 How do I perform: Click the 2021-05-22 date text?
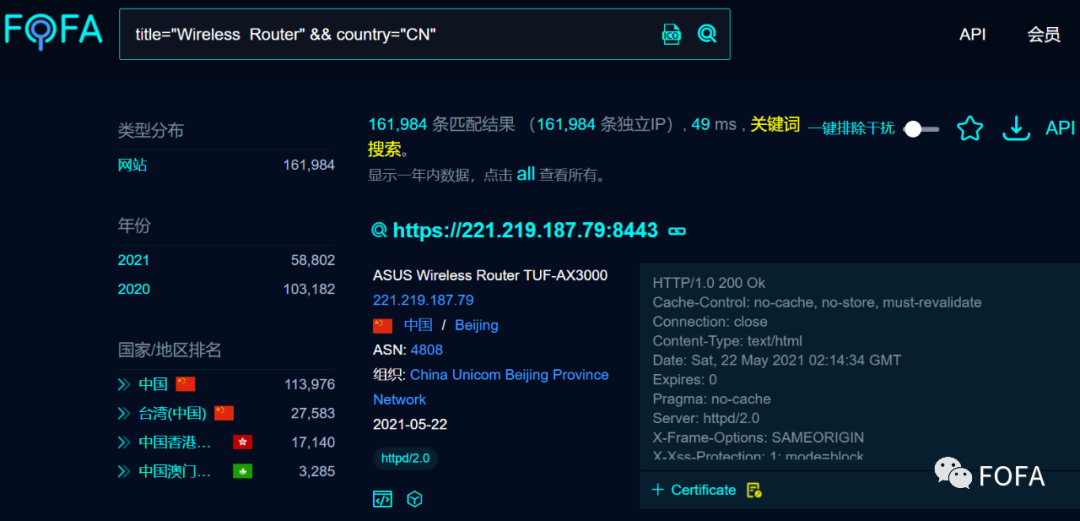click(x=410, y=425)
